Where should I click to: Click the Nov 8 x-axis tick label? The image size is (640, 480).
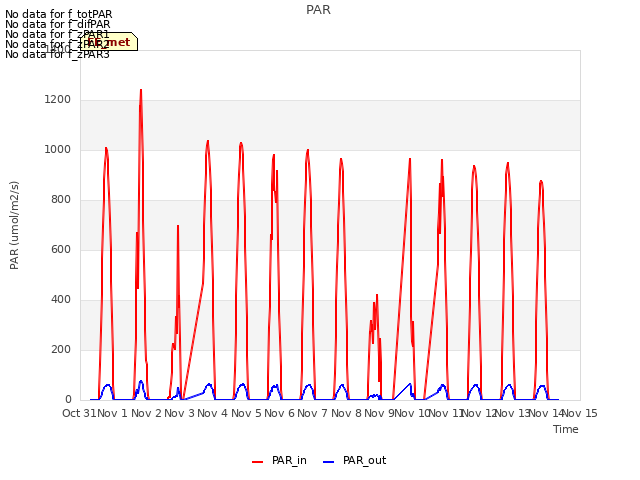pyautogui.click(x=346, y=413)
